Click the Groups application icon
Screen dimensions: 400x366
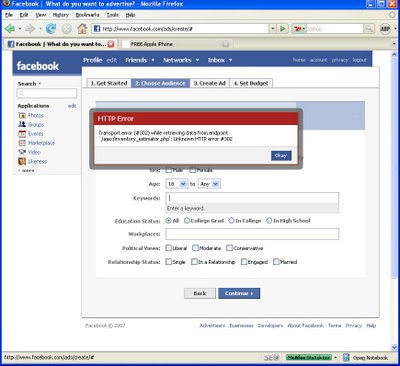(22, 124)
